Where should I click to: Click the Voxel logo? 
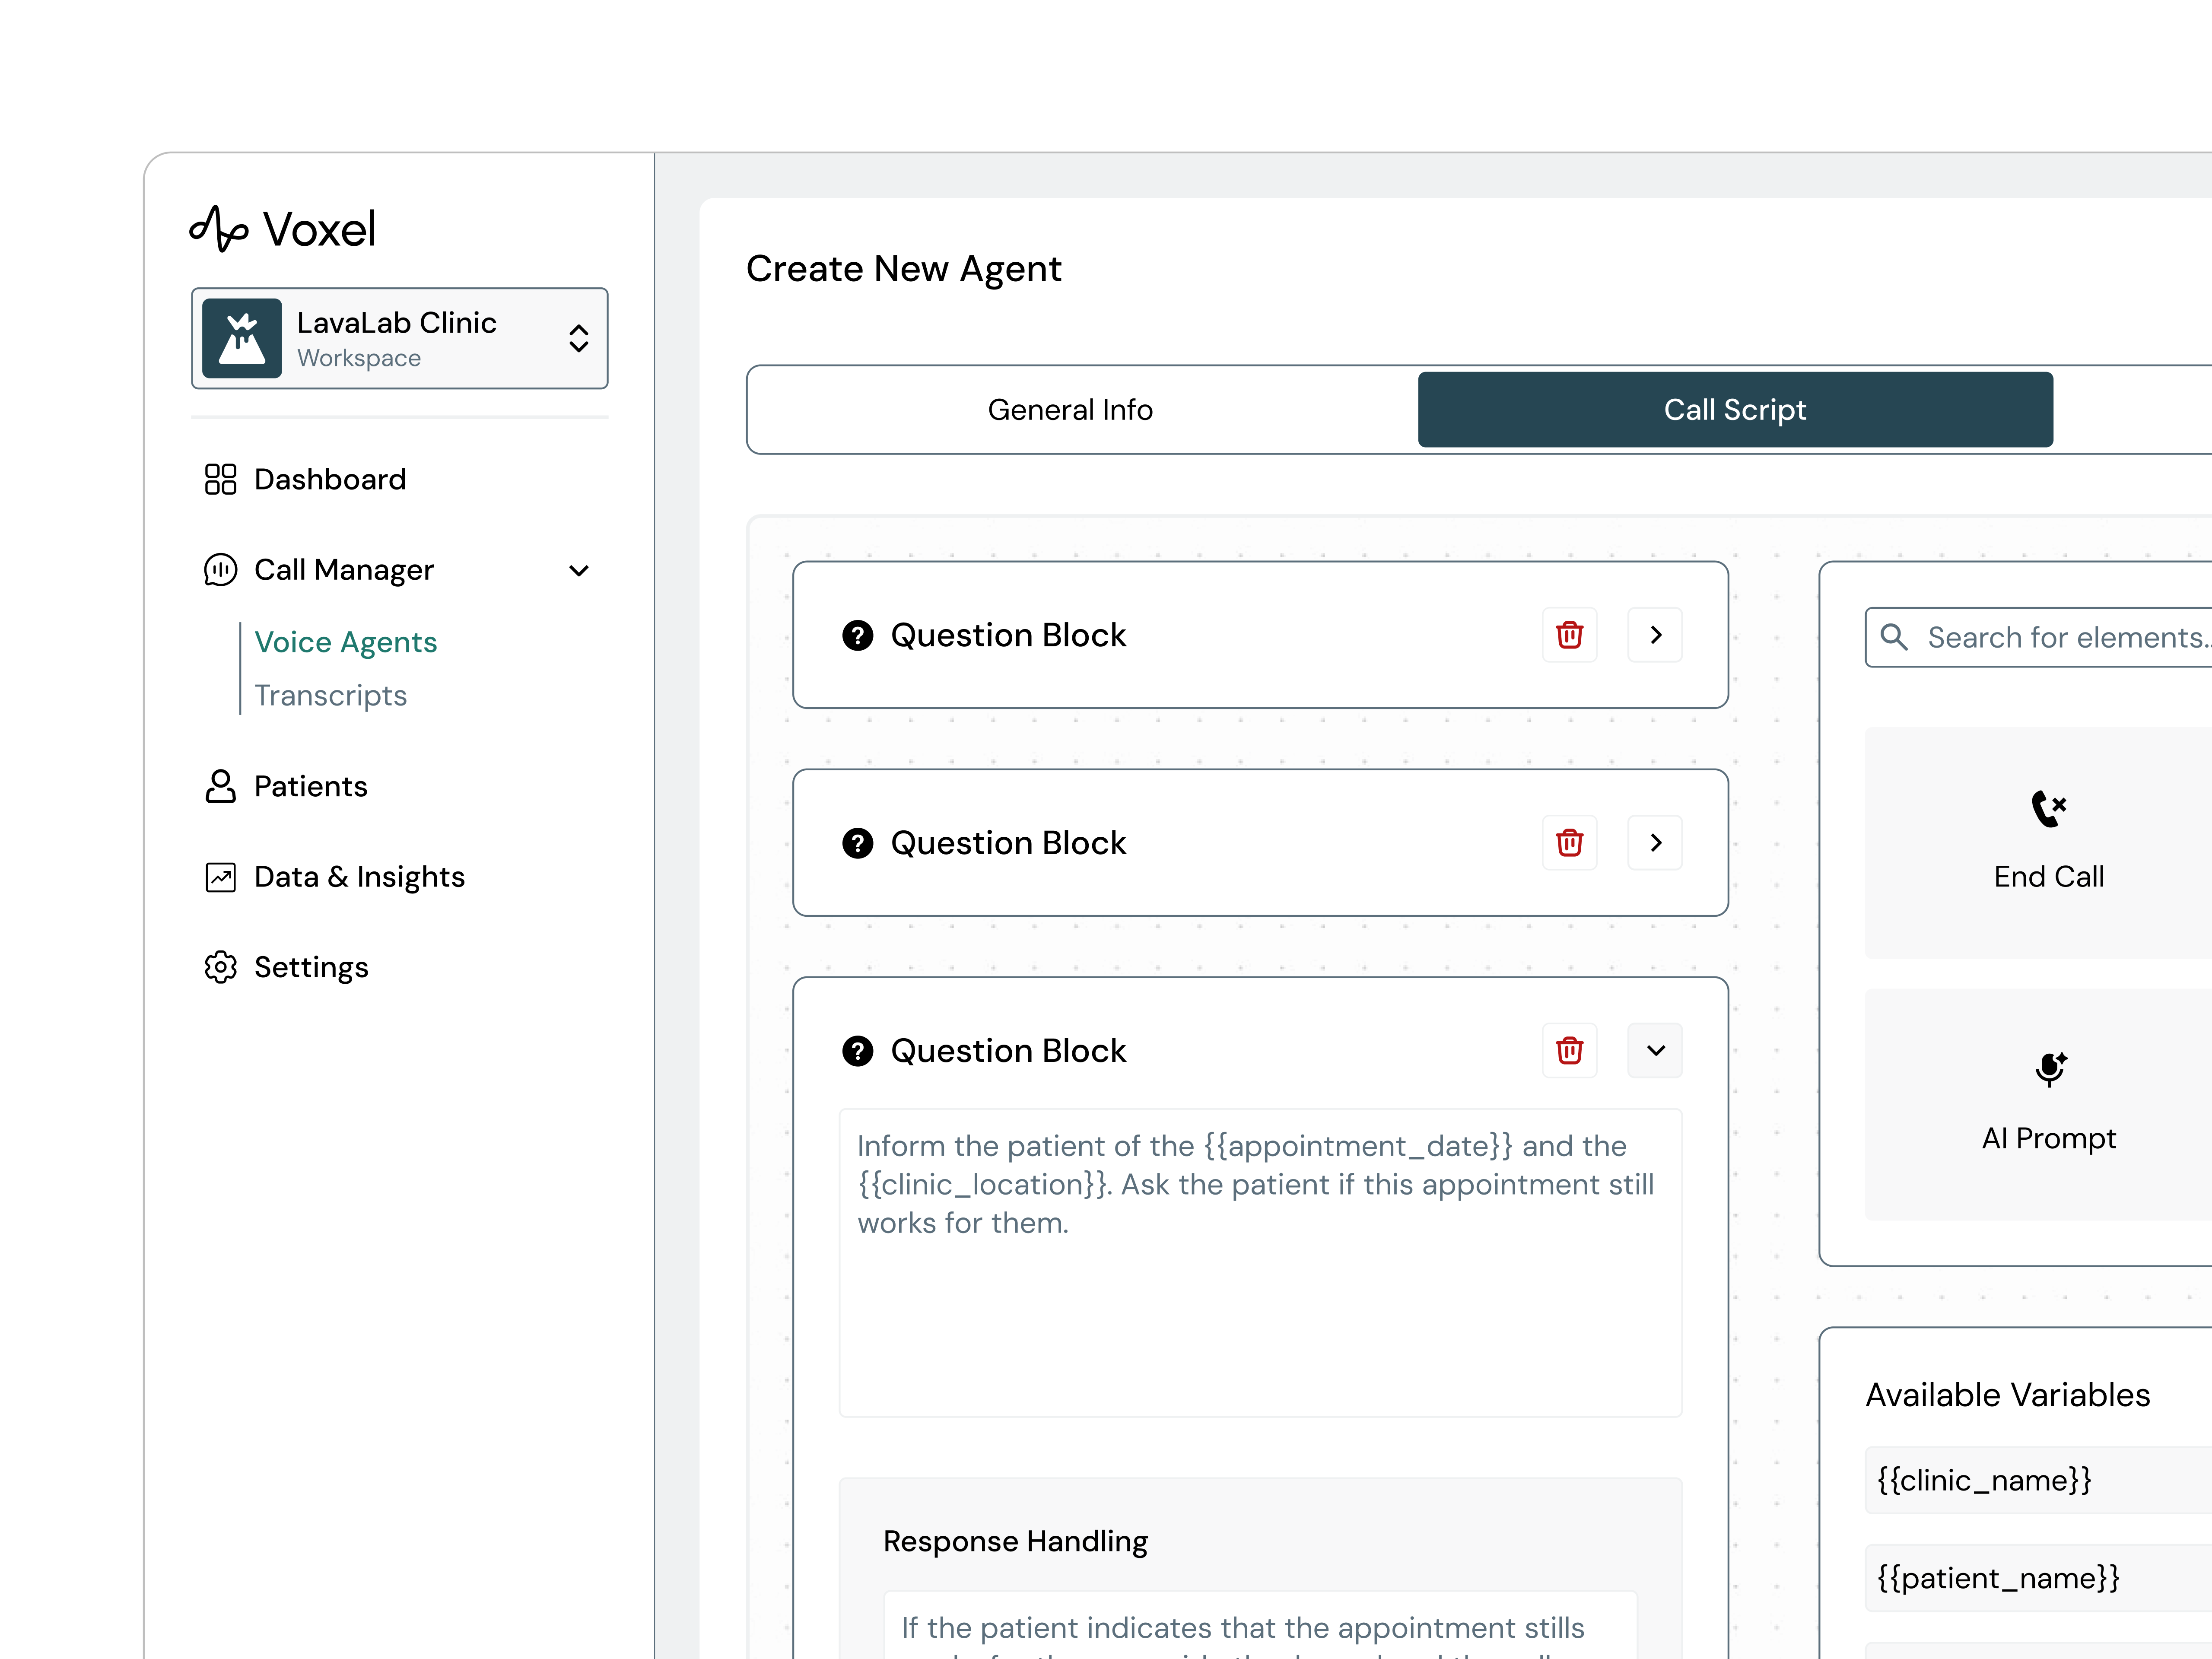click(283, 229)
